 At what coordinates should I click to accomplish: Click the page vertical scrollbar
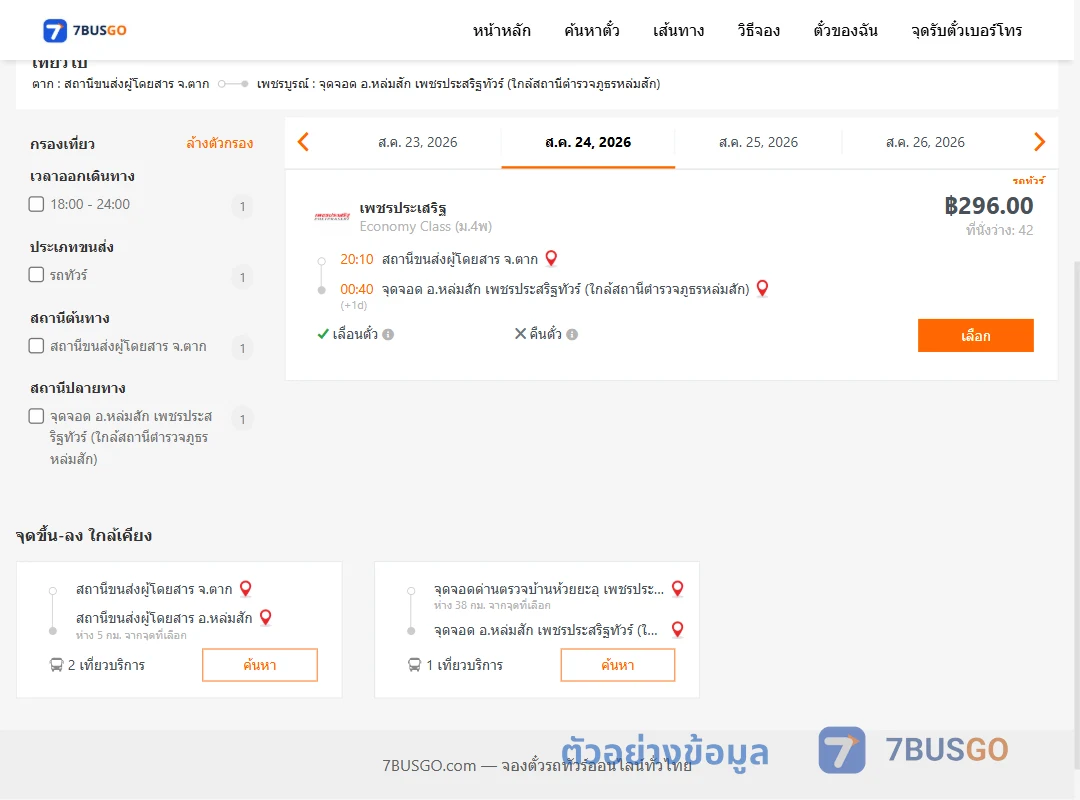tap(1076, 513)
